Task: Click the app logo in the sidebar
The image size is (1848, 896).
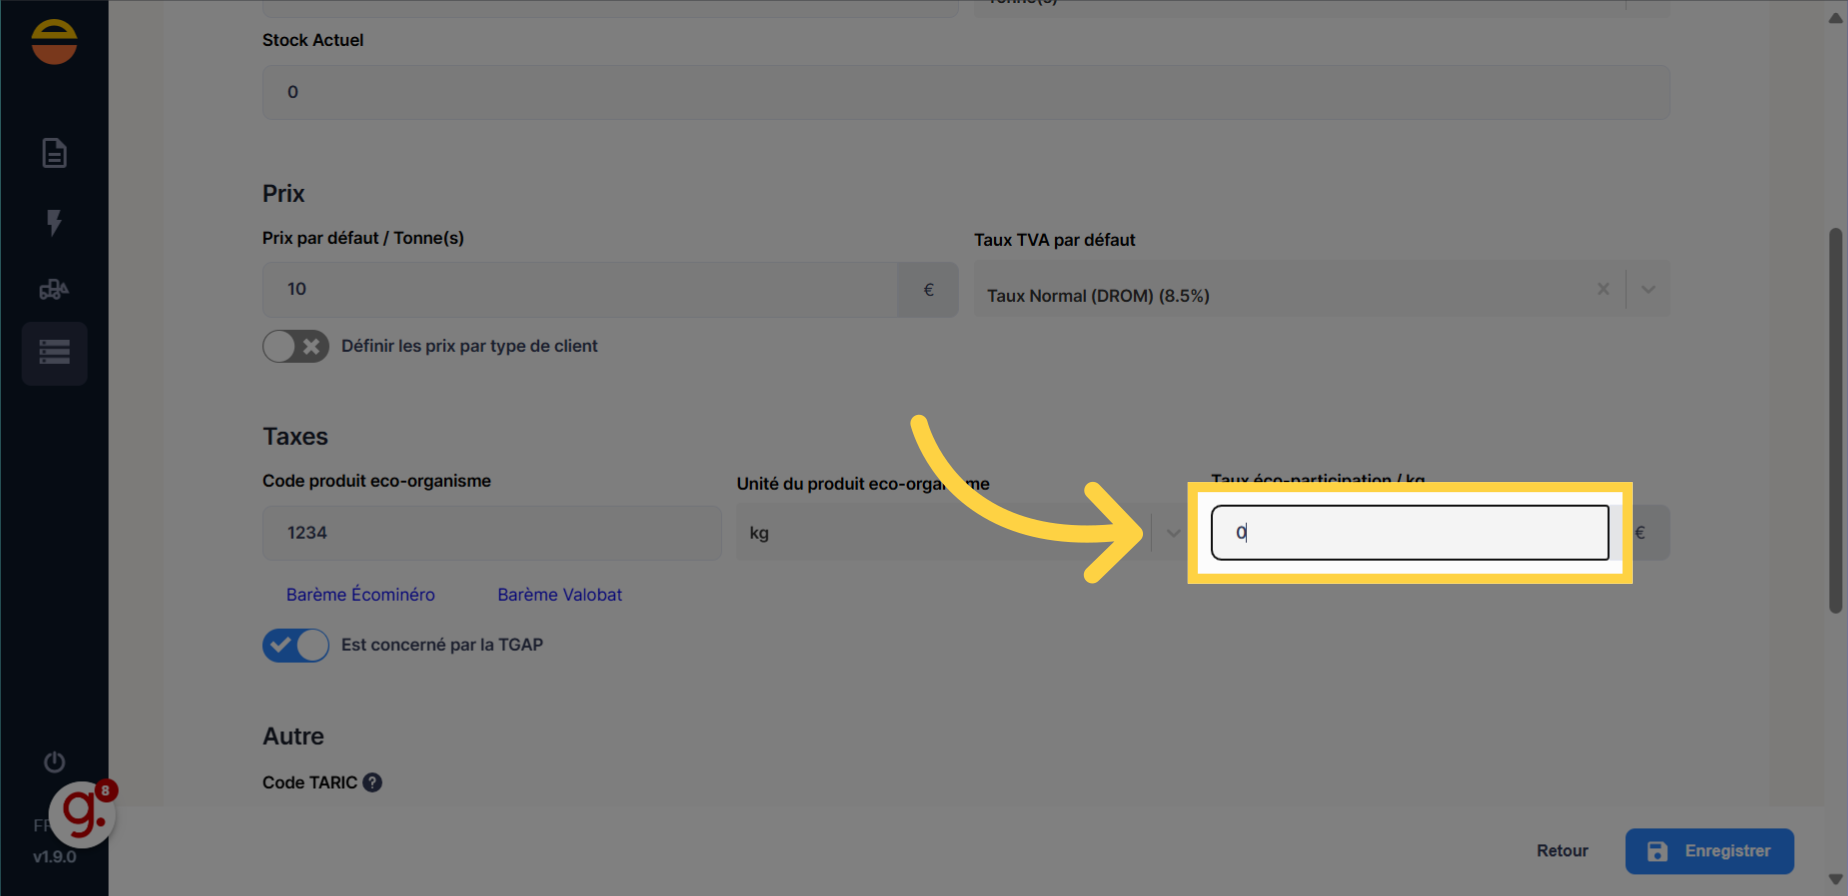Action: tap(54, 42)
